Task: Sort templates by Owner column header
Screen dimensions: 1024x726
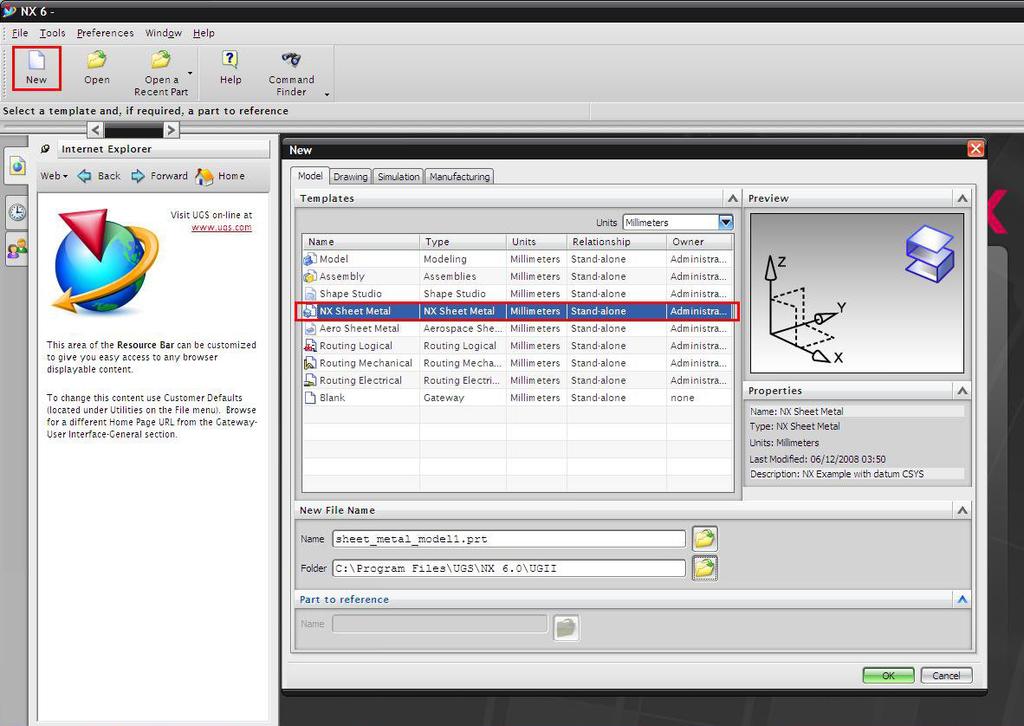Action: (699, 242)
